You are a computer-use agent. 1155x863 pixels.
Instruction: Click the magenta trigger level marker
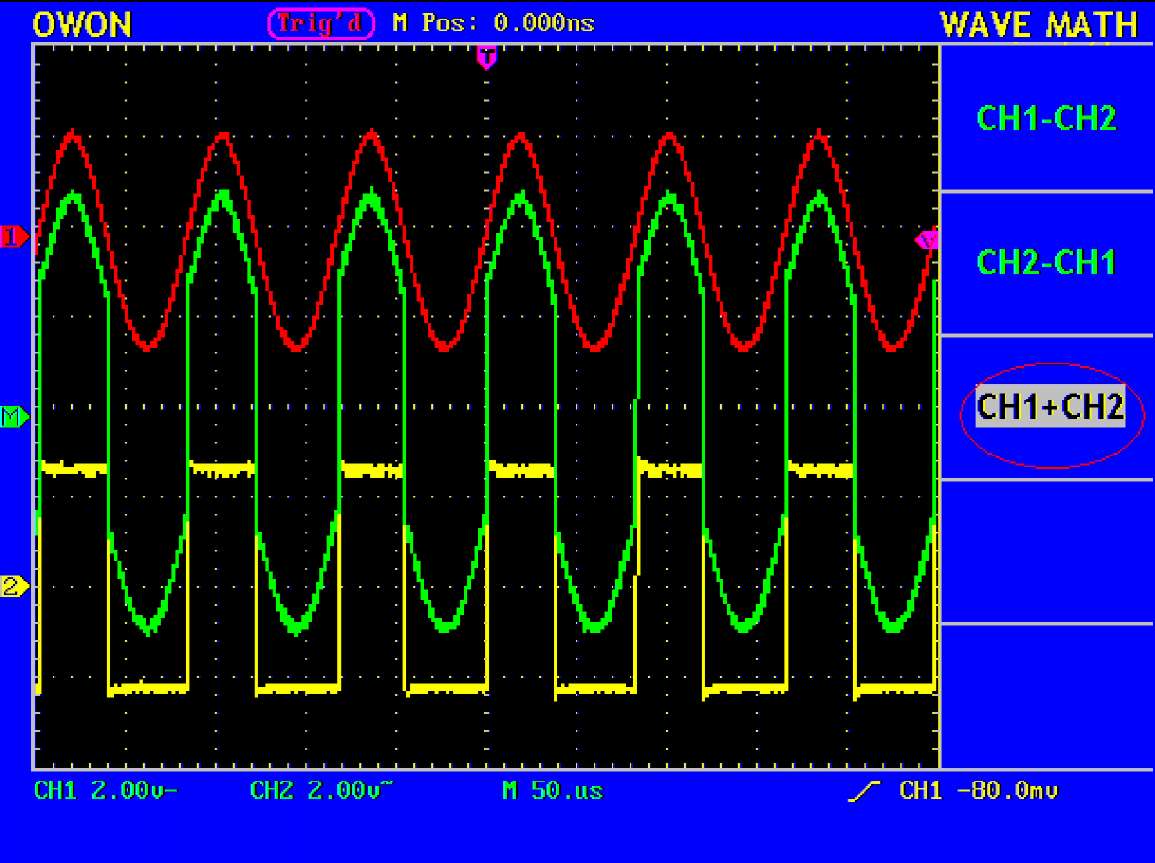(x=927, y=240)
